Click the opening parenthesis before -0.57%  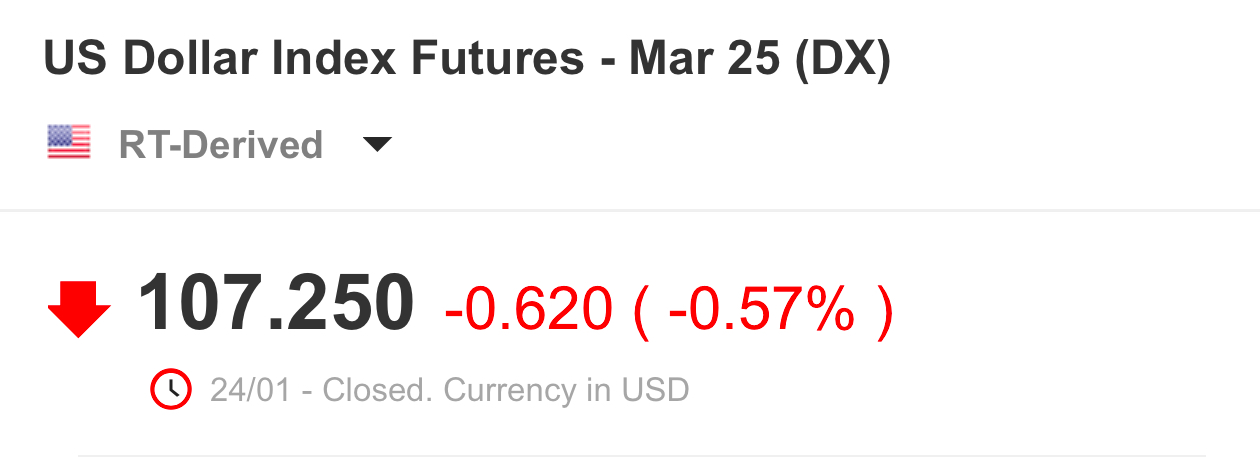click(x=640, y=308)
